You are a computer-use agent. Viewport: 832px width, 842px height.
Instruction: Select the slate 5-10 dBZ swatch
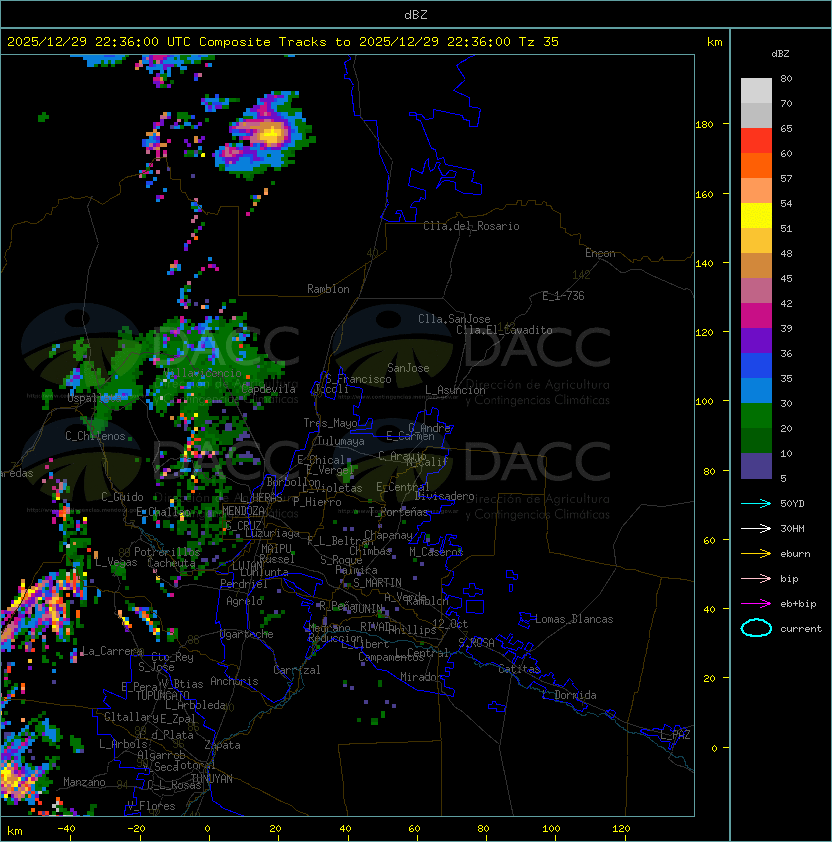coord(756,466)
